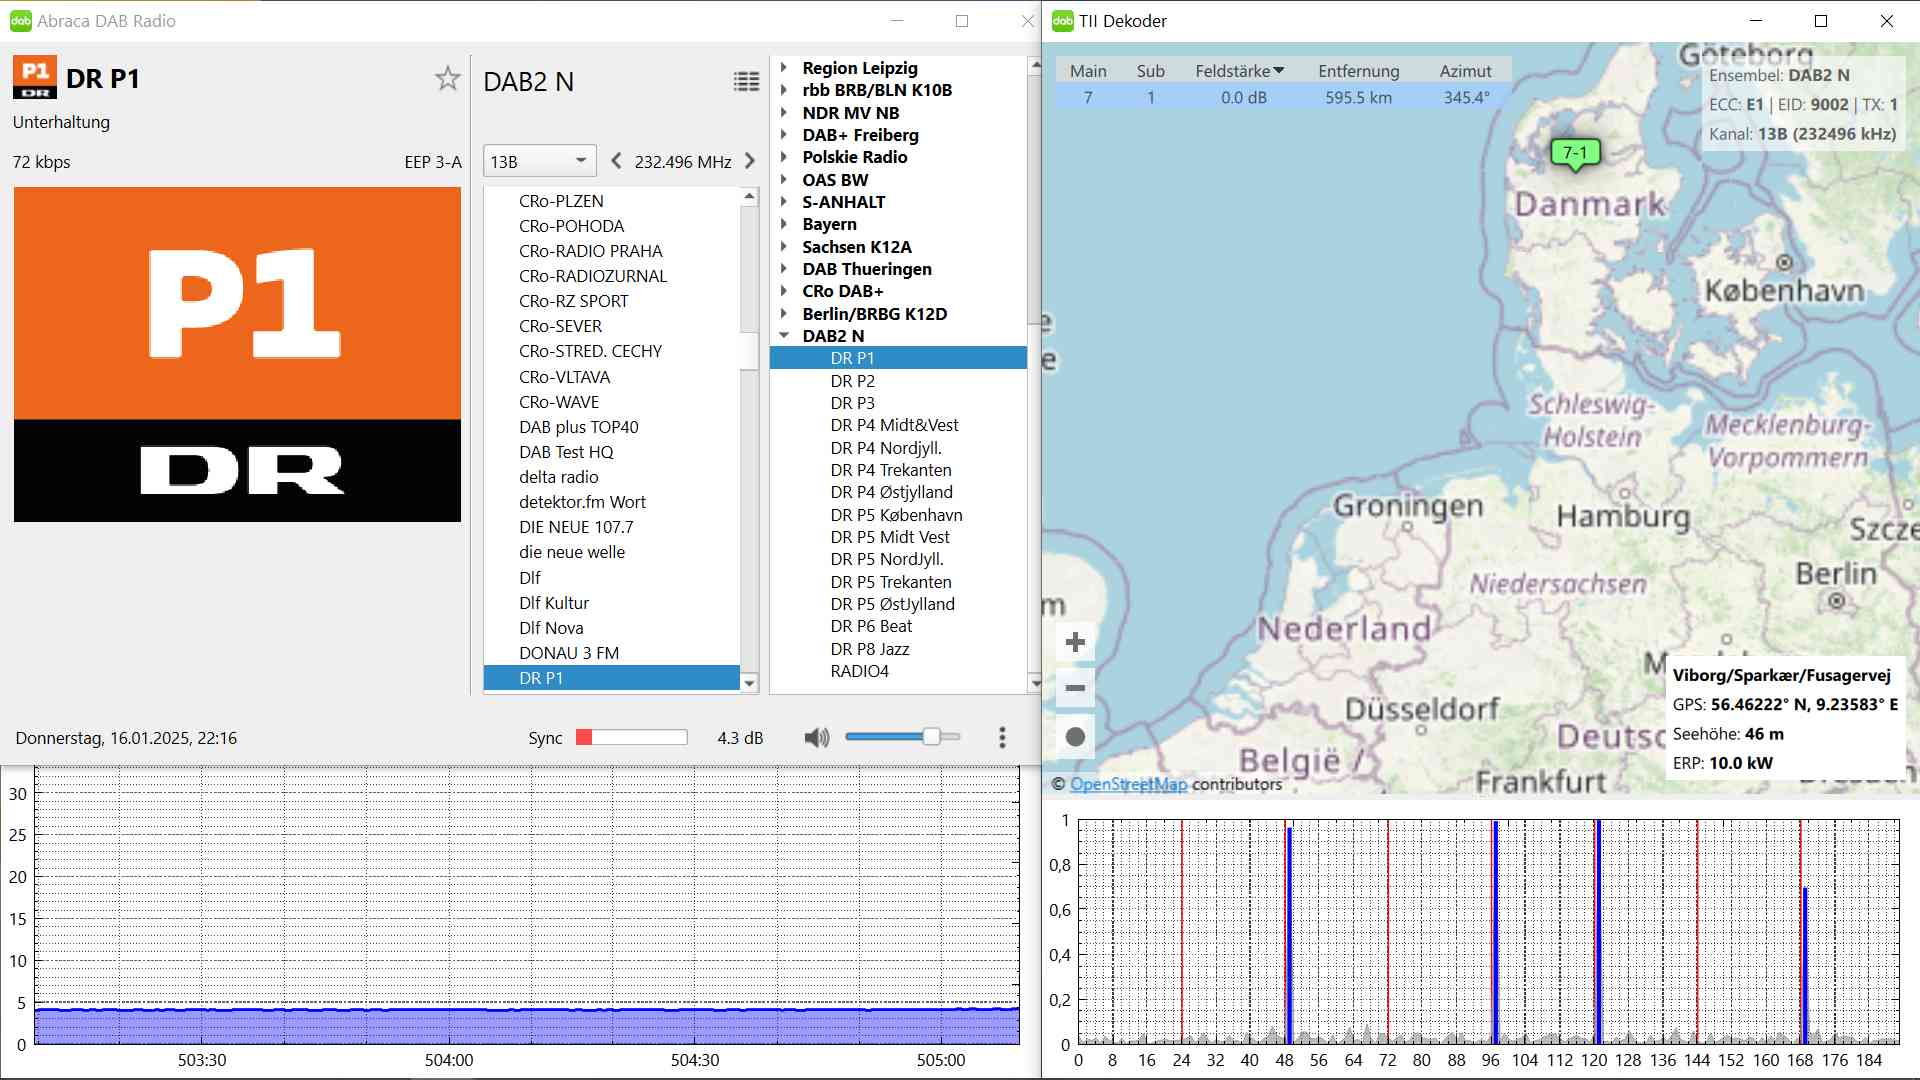
Task: Open the three-dot options menu
Action: coord(1002,738)
